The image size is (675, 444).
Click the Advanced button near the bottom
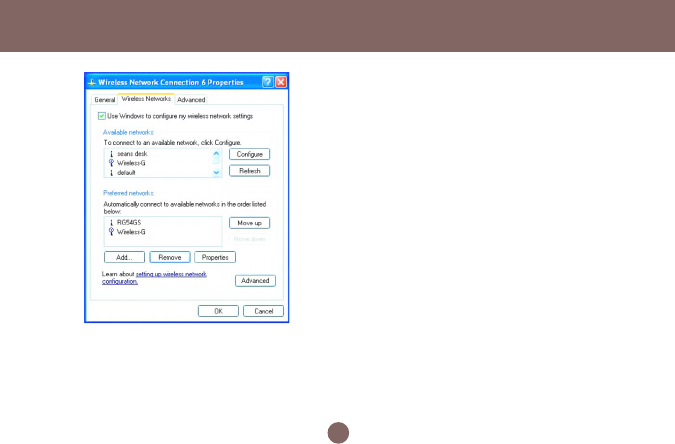click(x=255, y=281)
